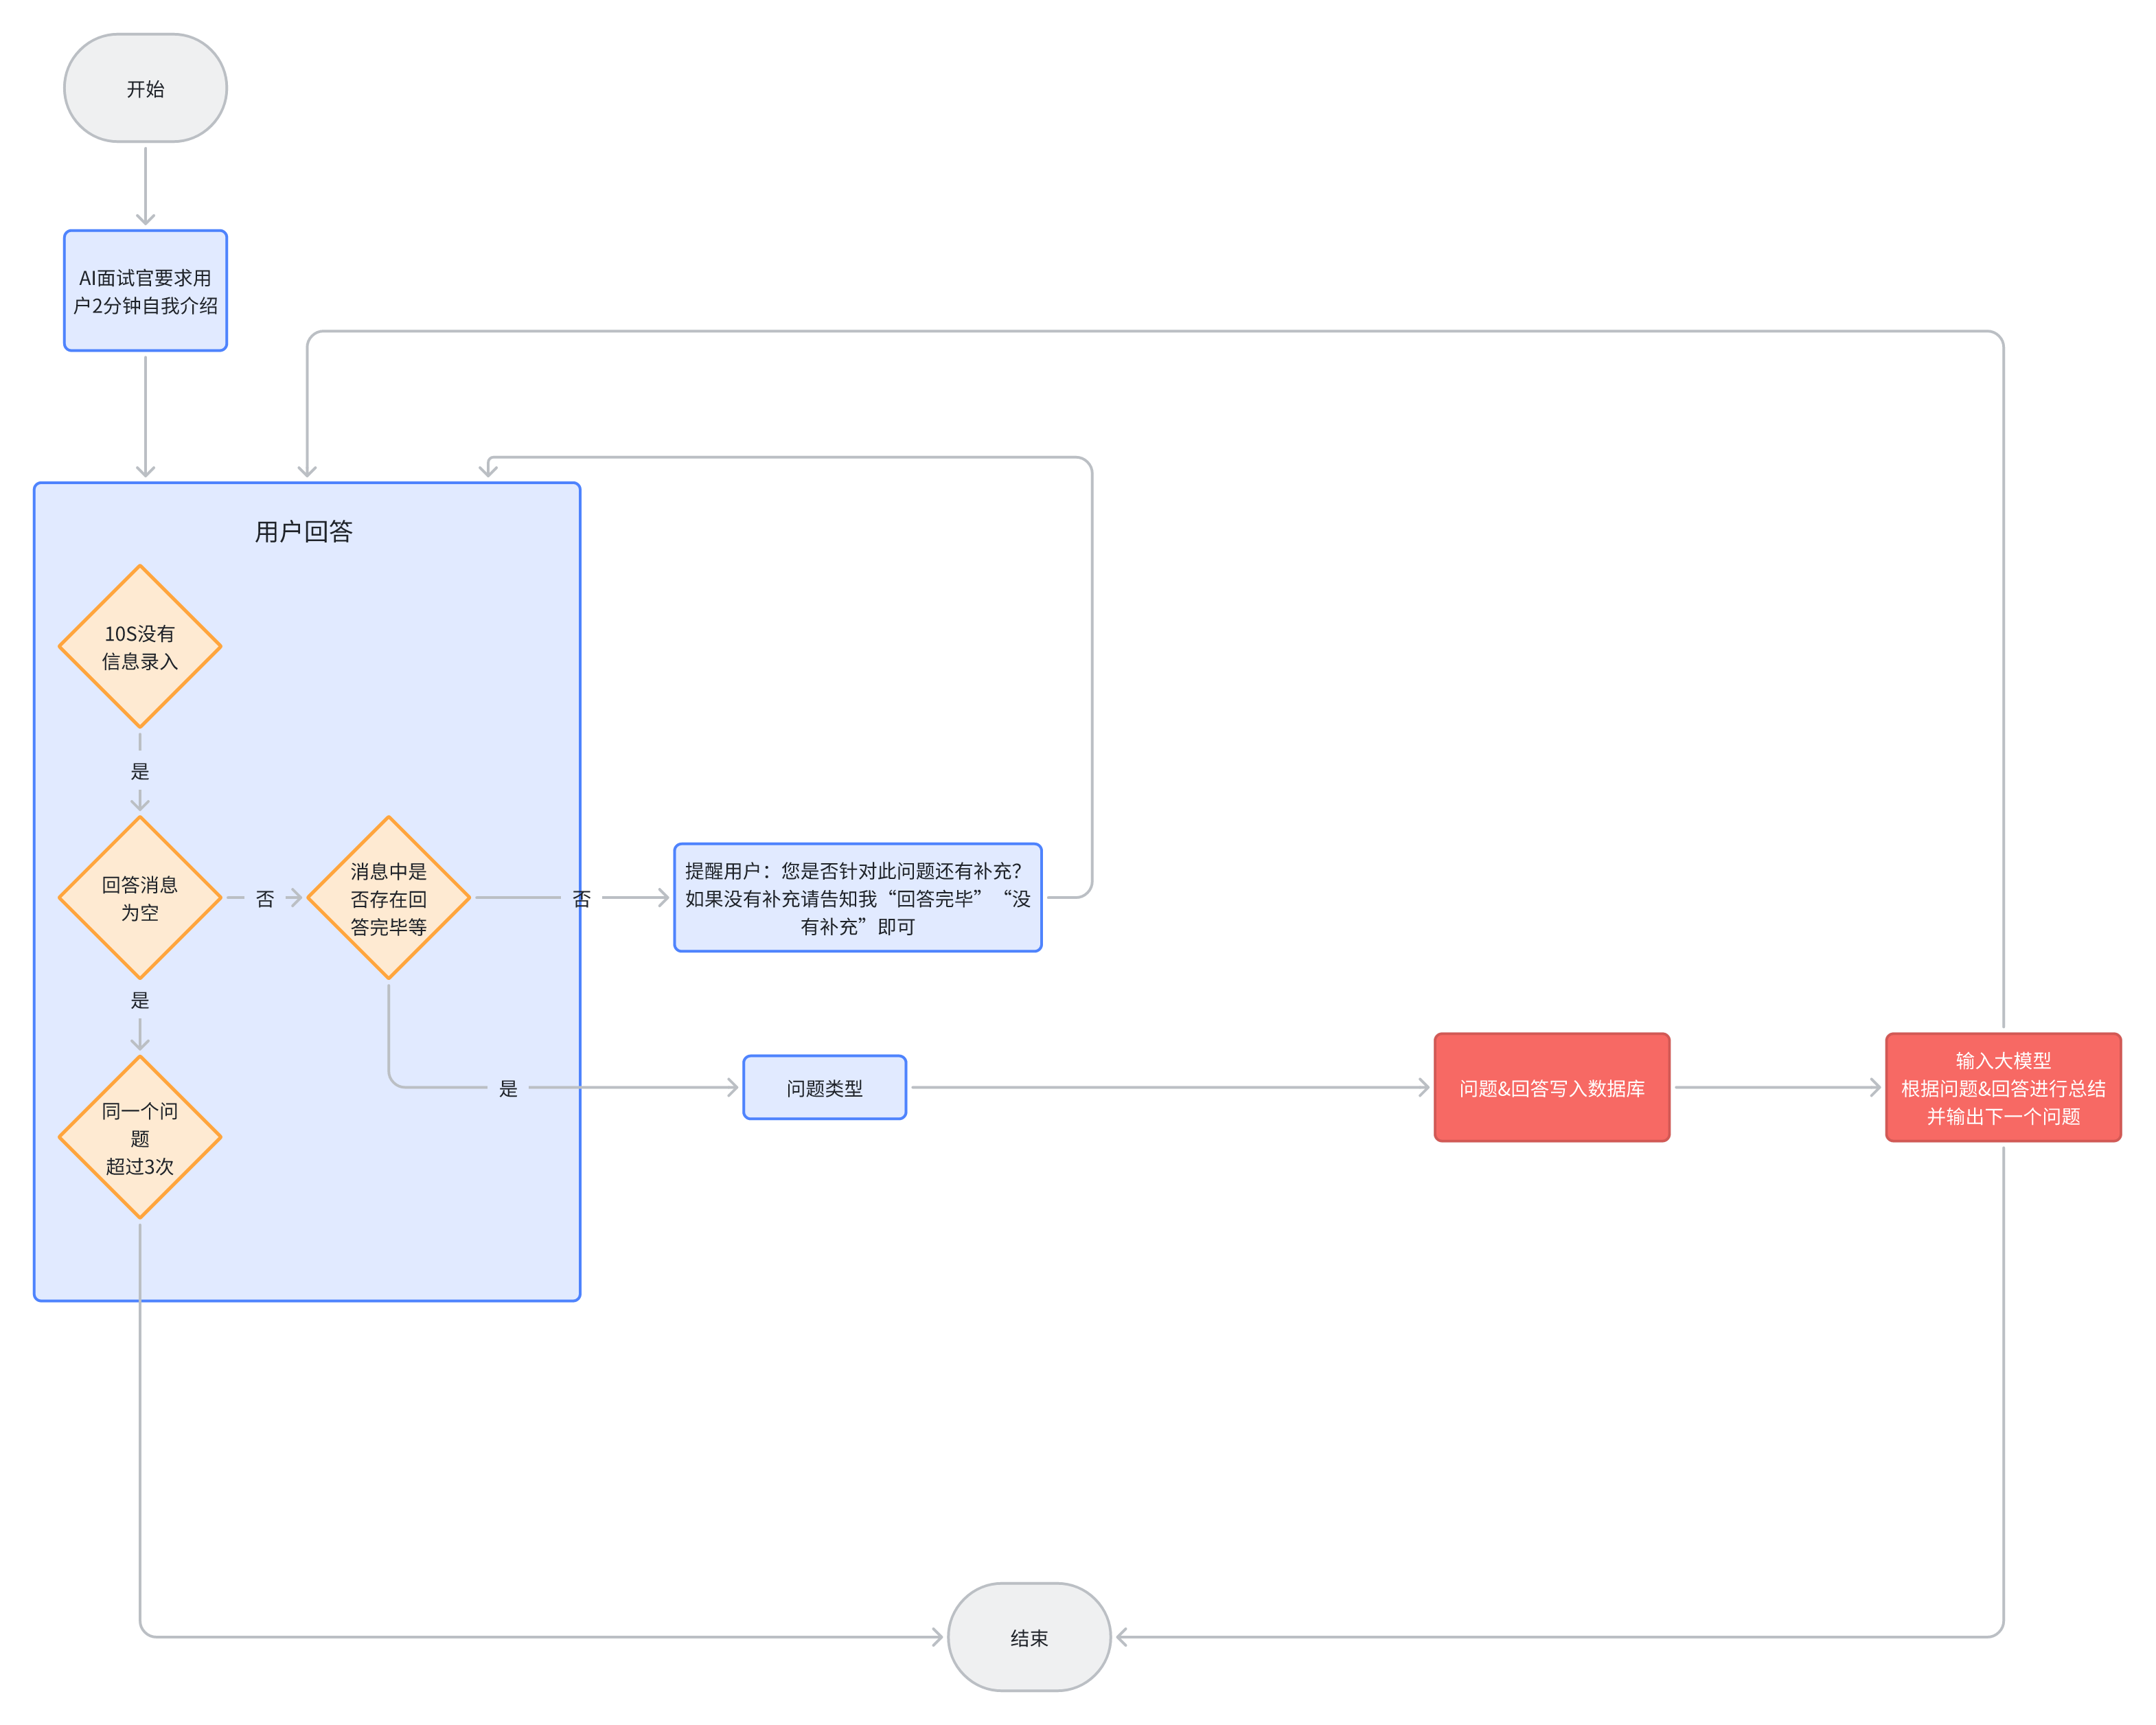Click the 是 label leading to 问题类型
Image resolution: width=2156 pixels, height=1725 pixels.
point(509,1089)
